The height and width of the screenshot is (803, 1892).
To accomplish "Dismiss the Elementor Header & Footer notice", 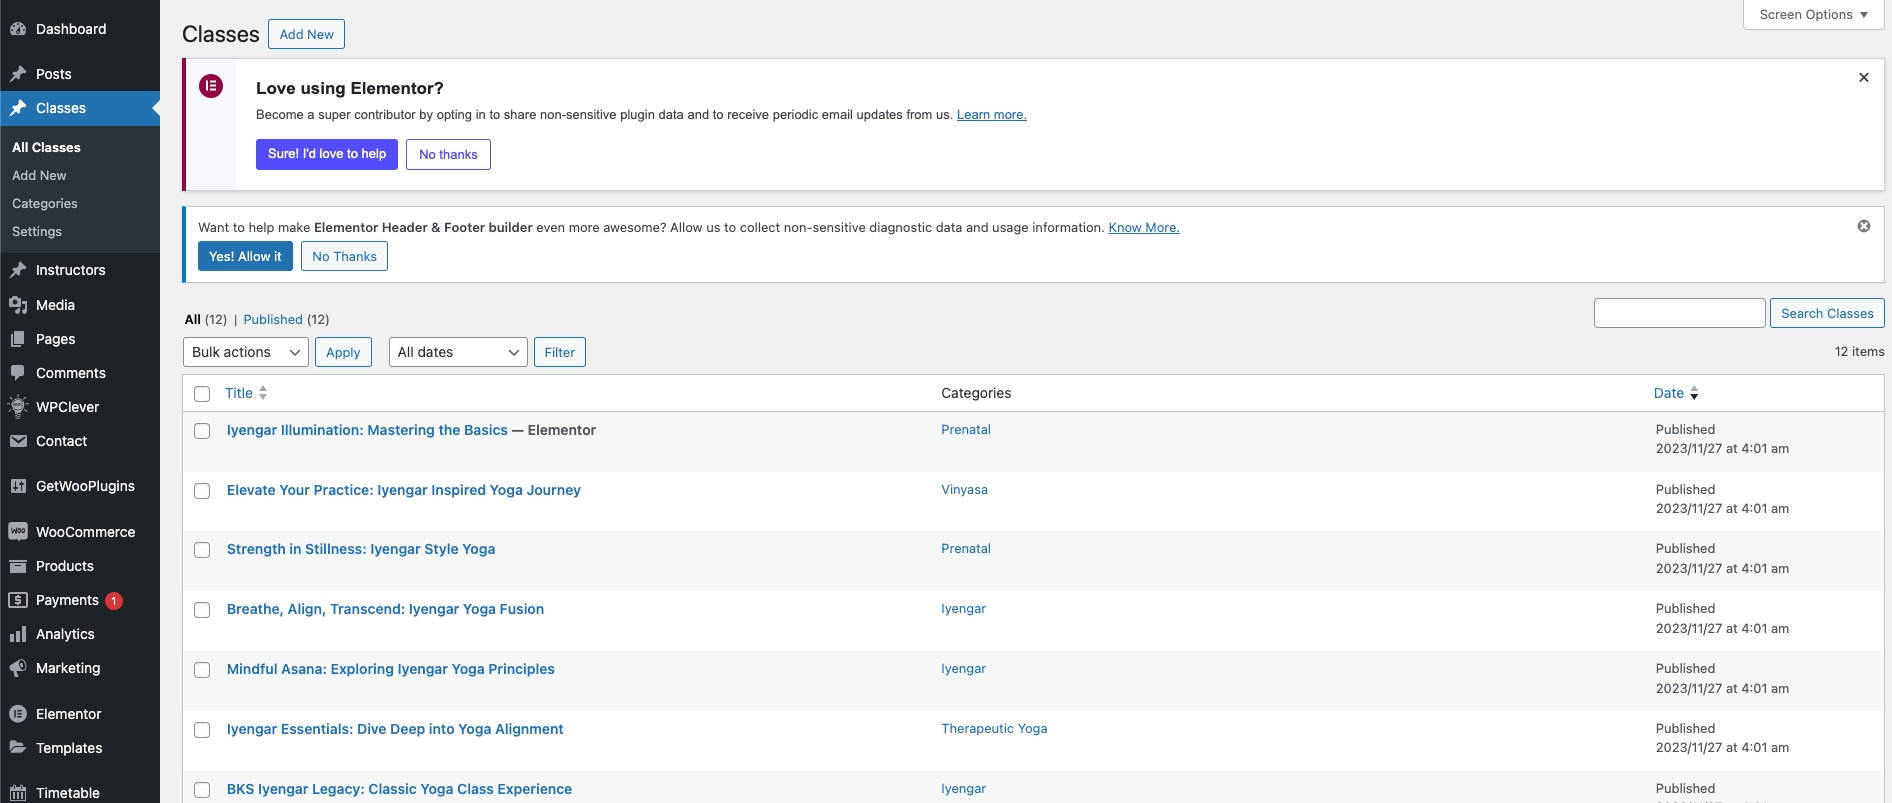I will coord(1863,226).
